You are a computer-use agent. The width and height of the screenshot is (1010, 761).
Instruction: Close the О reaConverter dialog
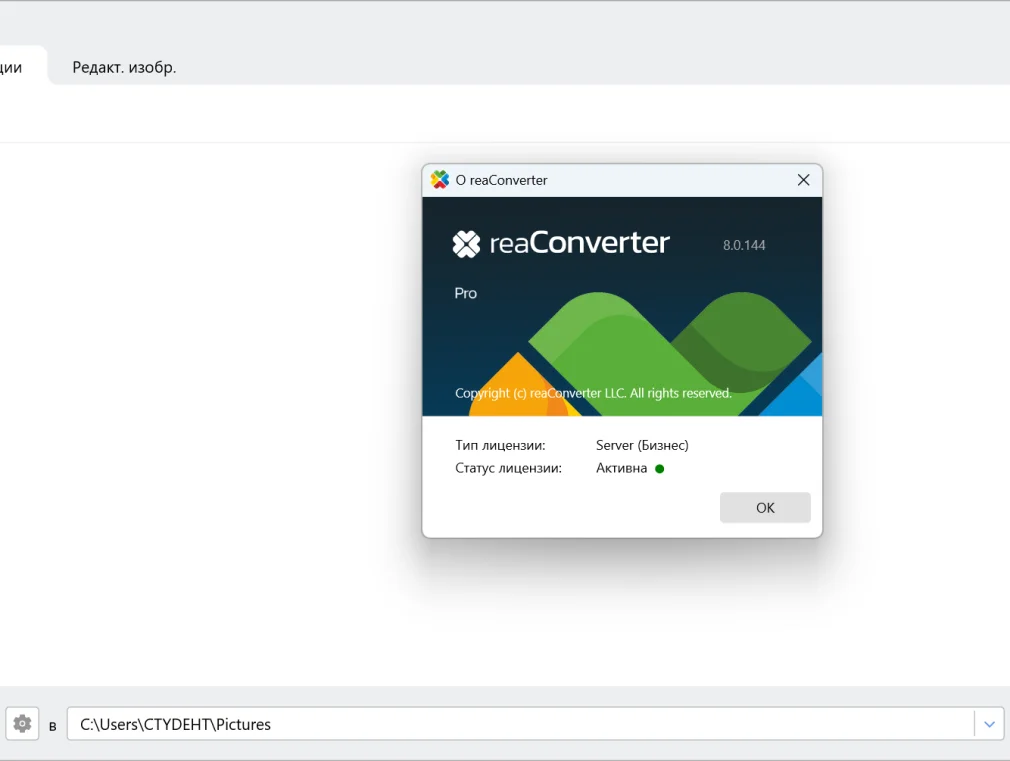(803, 180)
